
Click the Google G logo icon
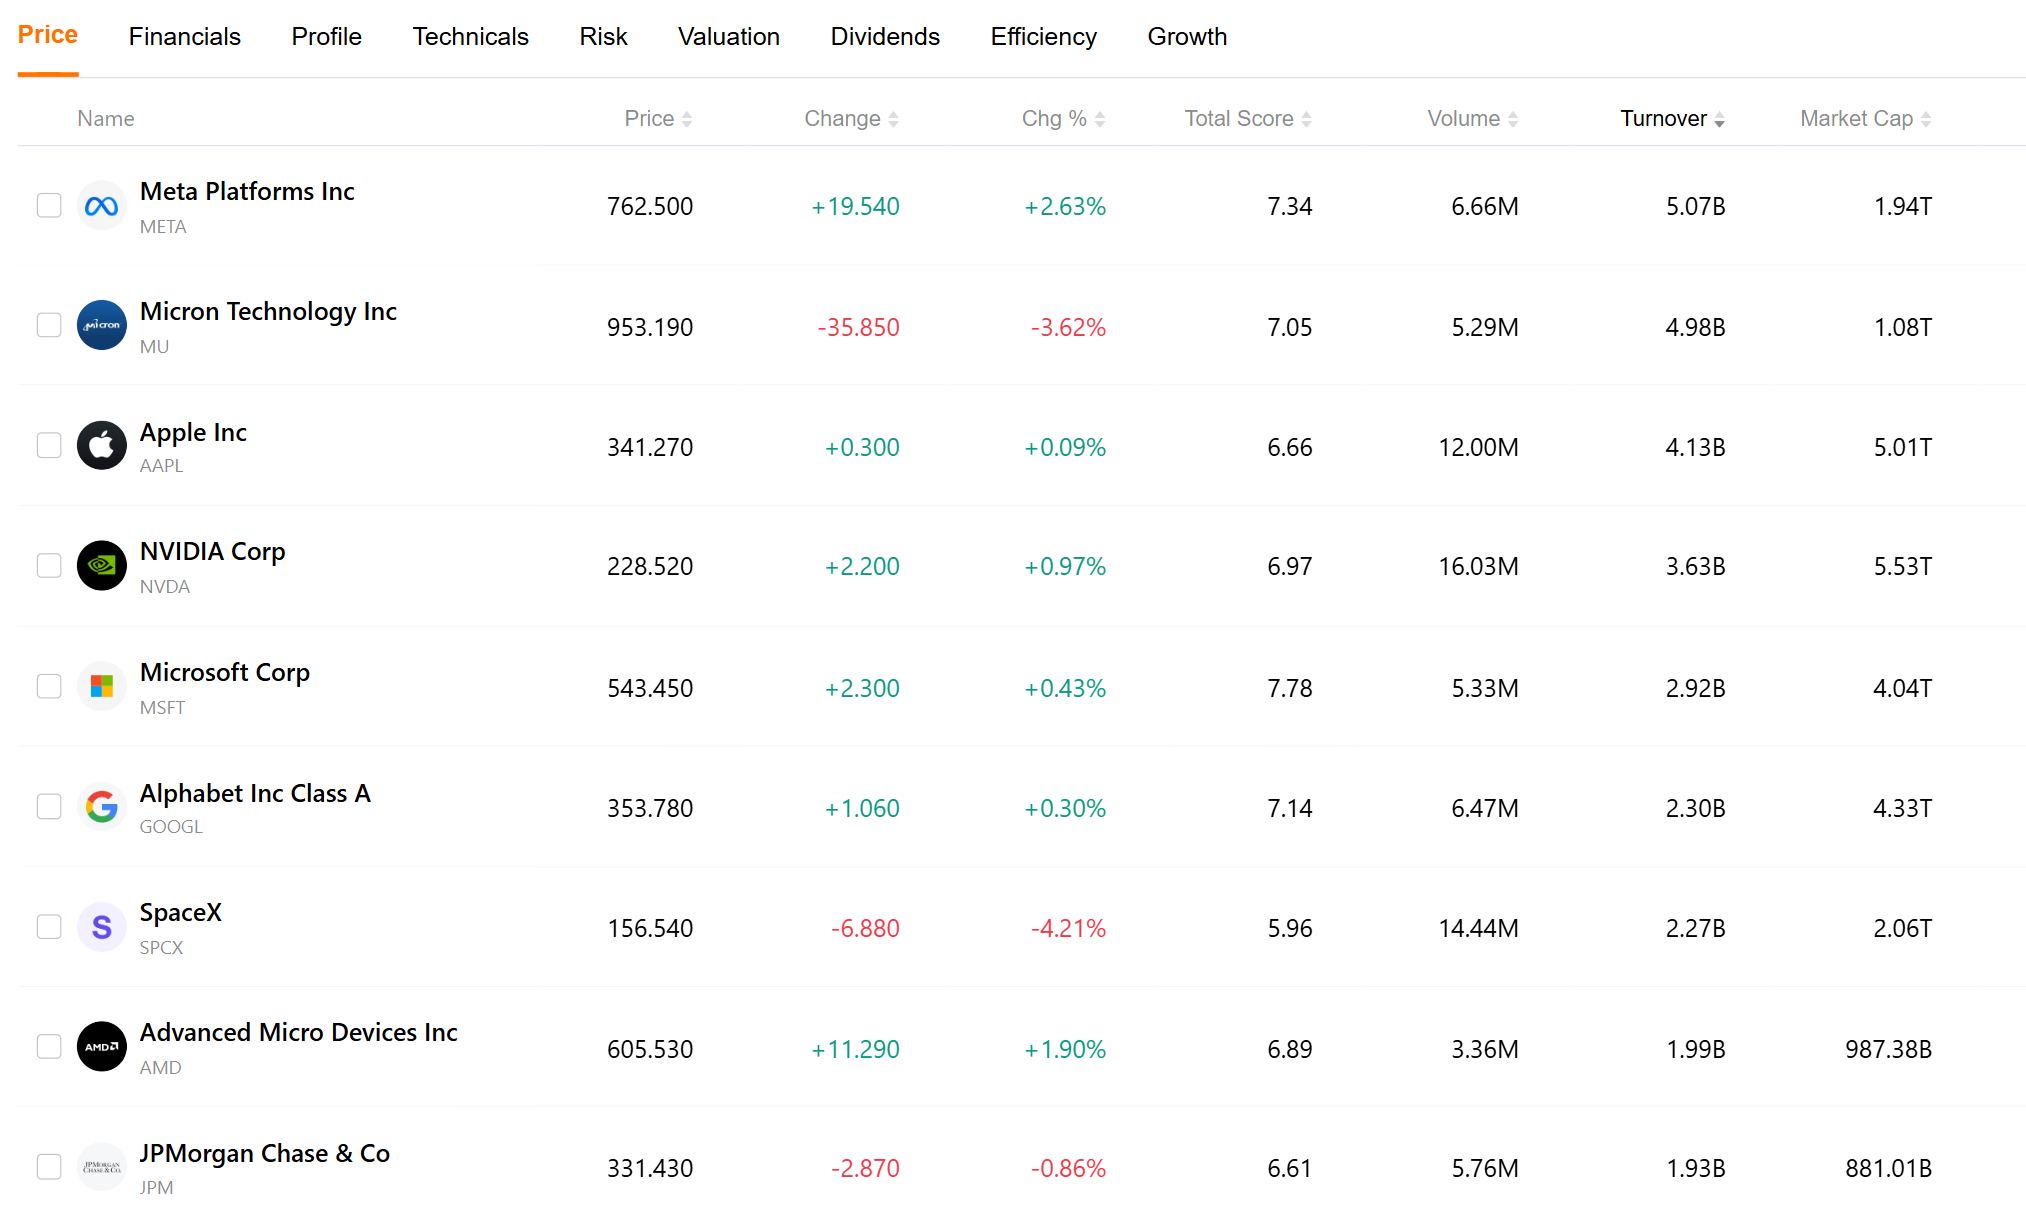[102, 806]
